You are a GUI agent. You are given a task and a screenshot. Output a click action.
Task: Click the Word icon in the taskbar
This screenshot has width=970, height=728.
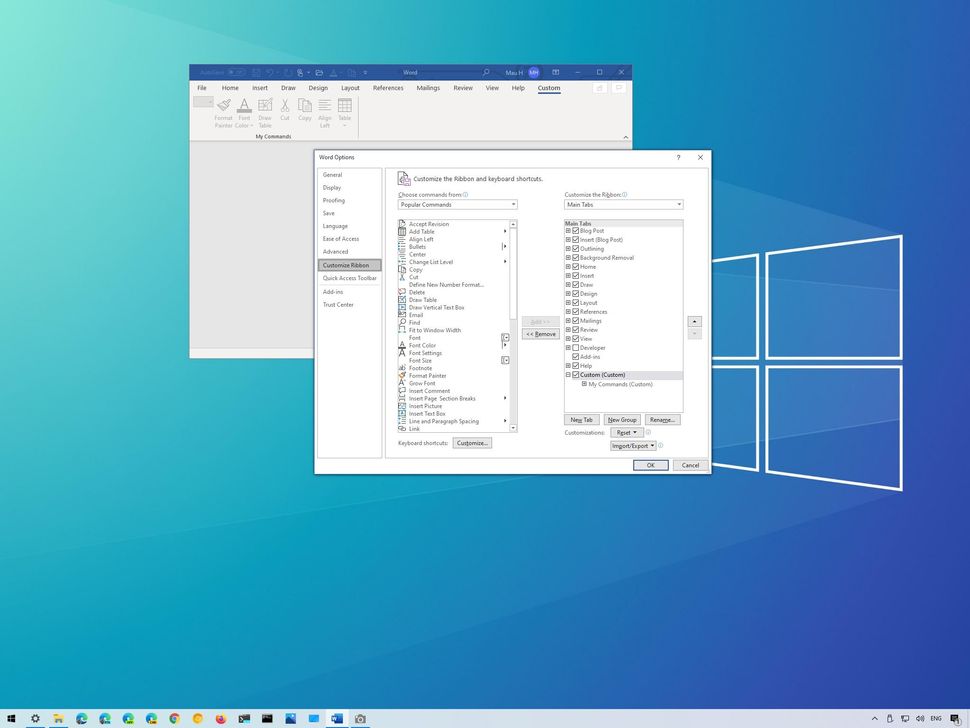click(x=336, y=718)
